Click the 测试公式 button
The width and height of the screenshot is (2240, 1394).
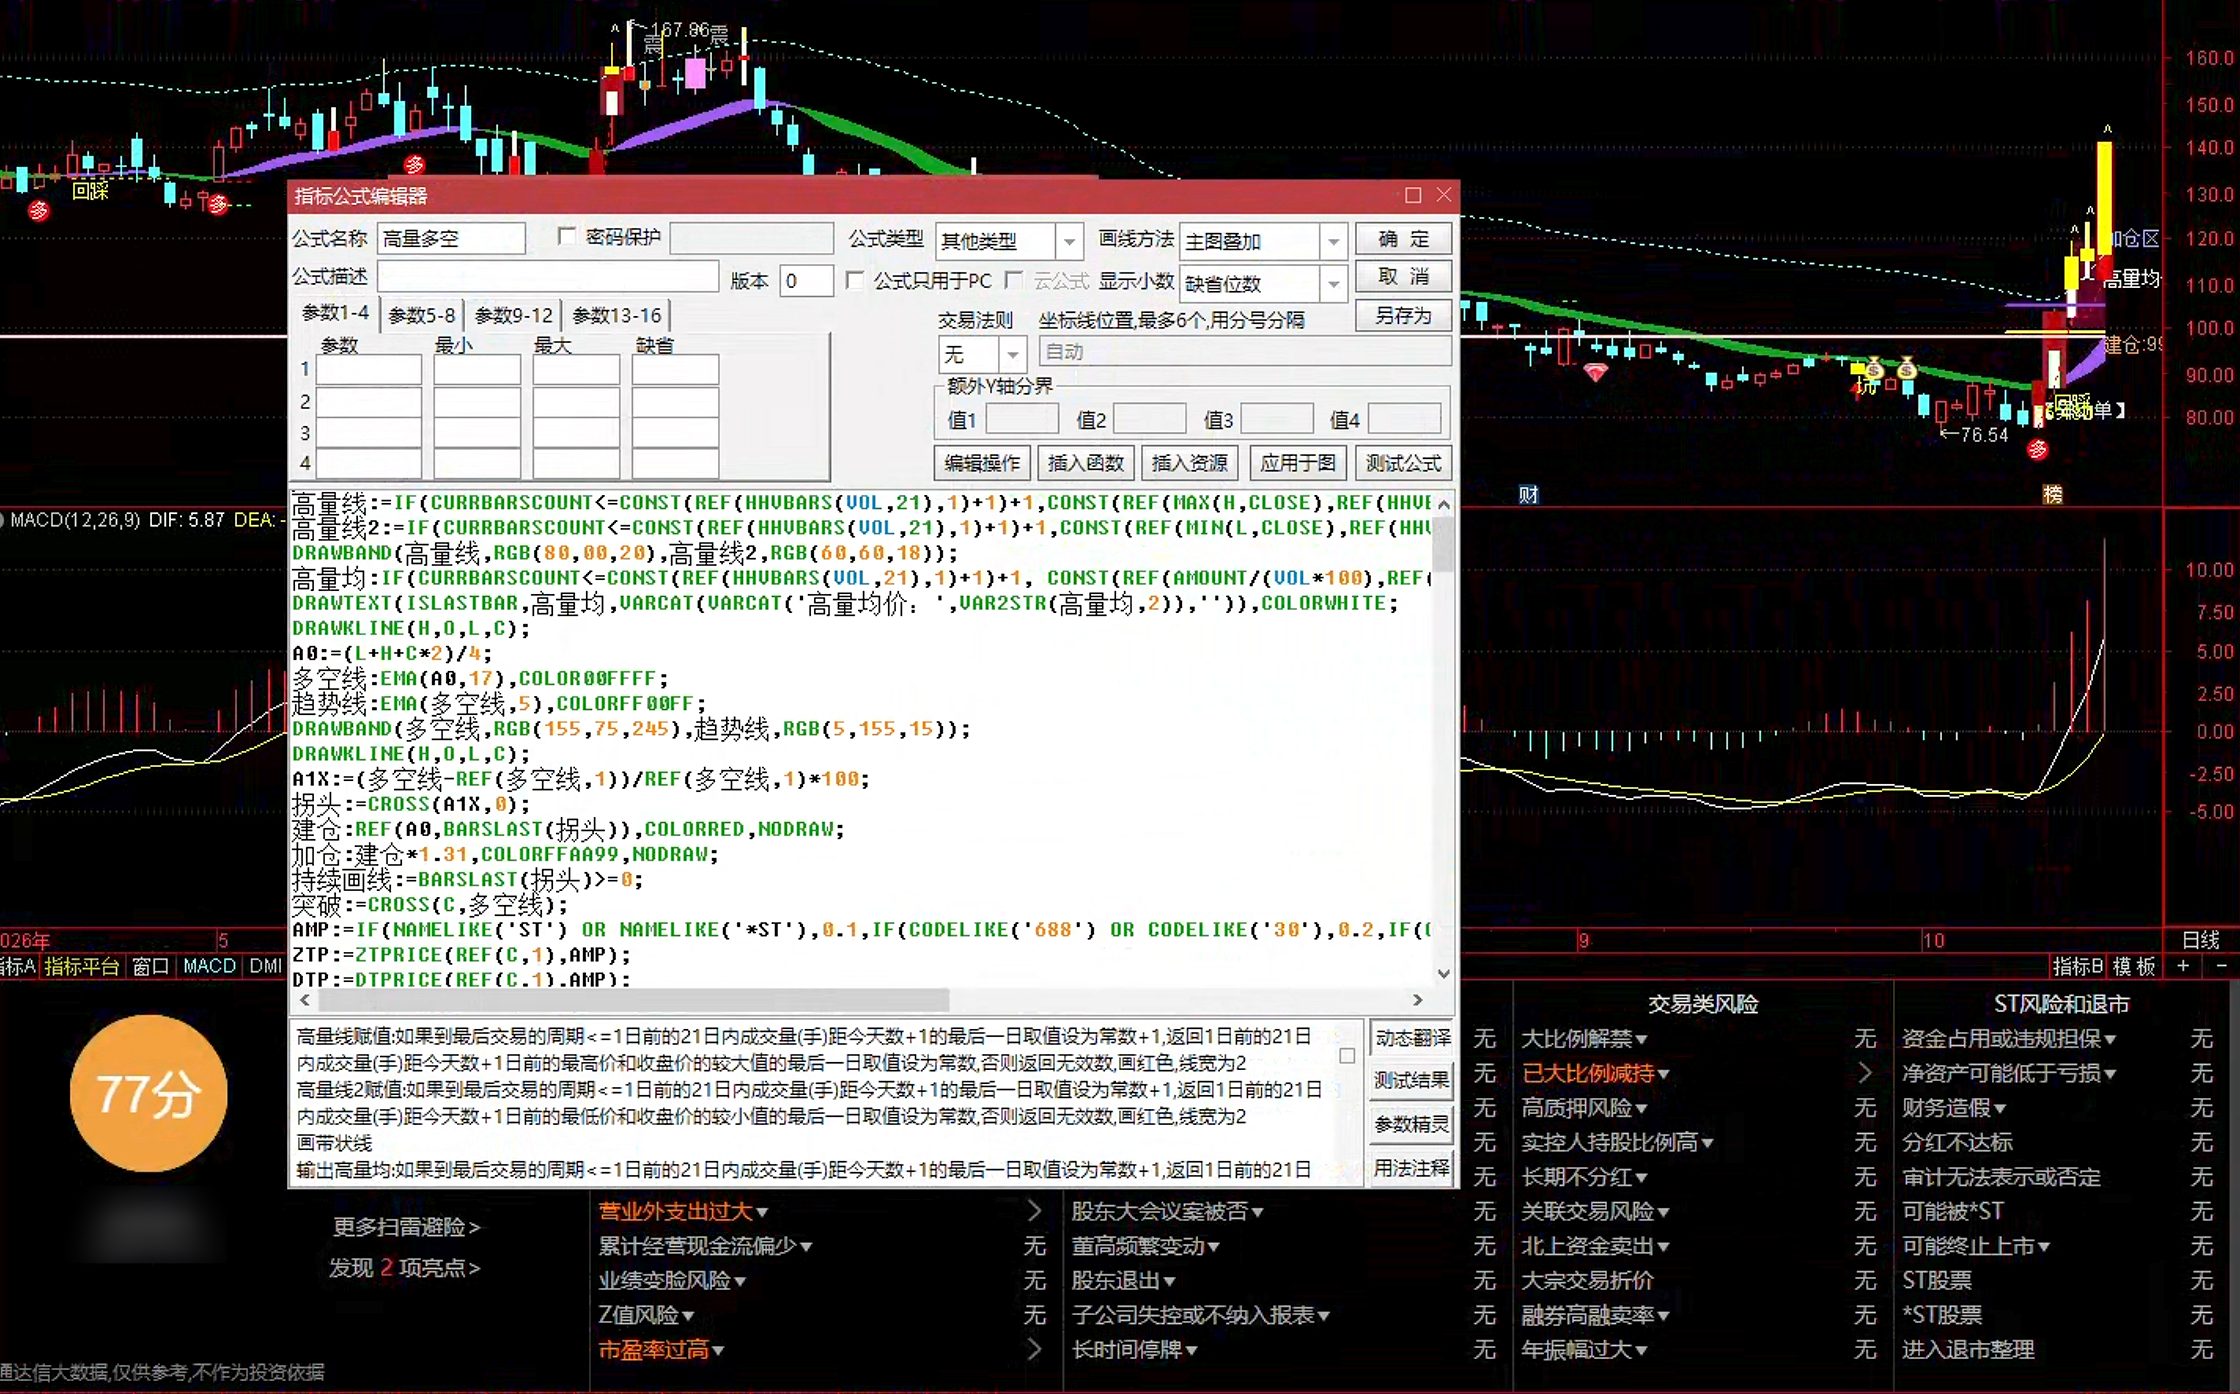pyautogui.click(x=1403, y=463)
